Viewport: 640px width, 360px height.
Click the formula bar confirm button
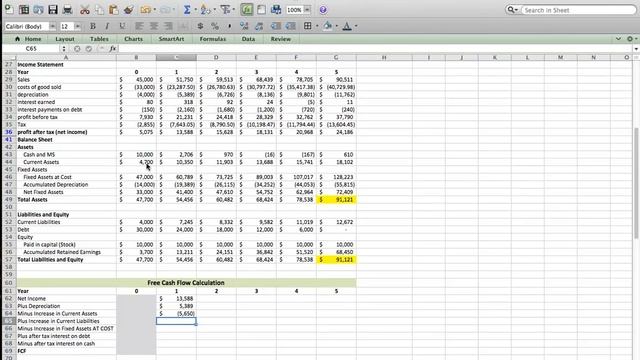pos(89,49)
